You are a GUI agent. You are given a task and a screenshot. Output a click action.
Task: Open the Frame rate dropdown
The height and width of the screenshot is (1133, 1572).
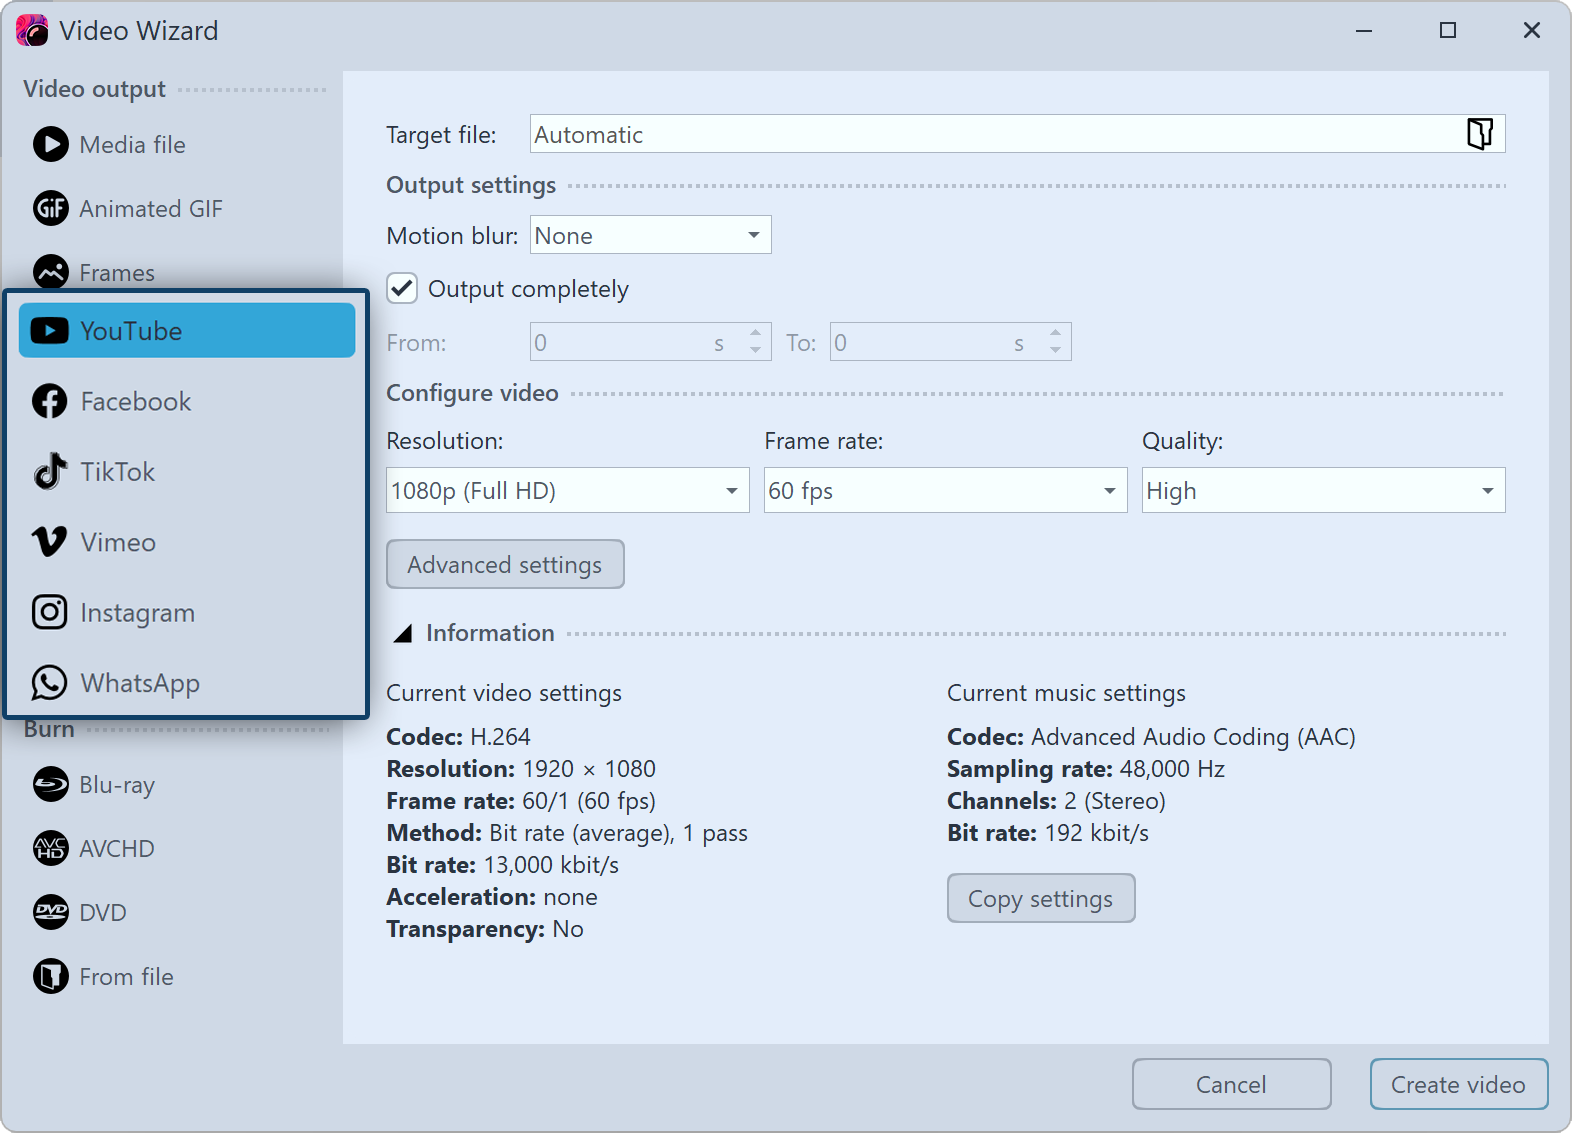point(944,491)
